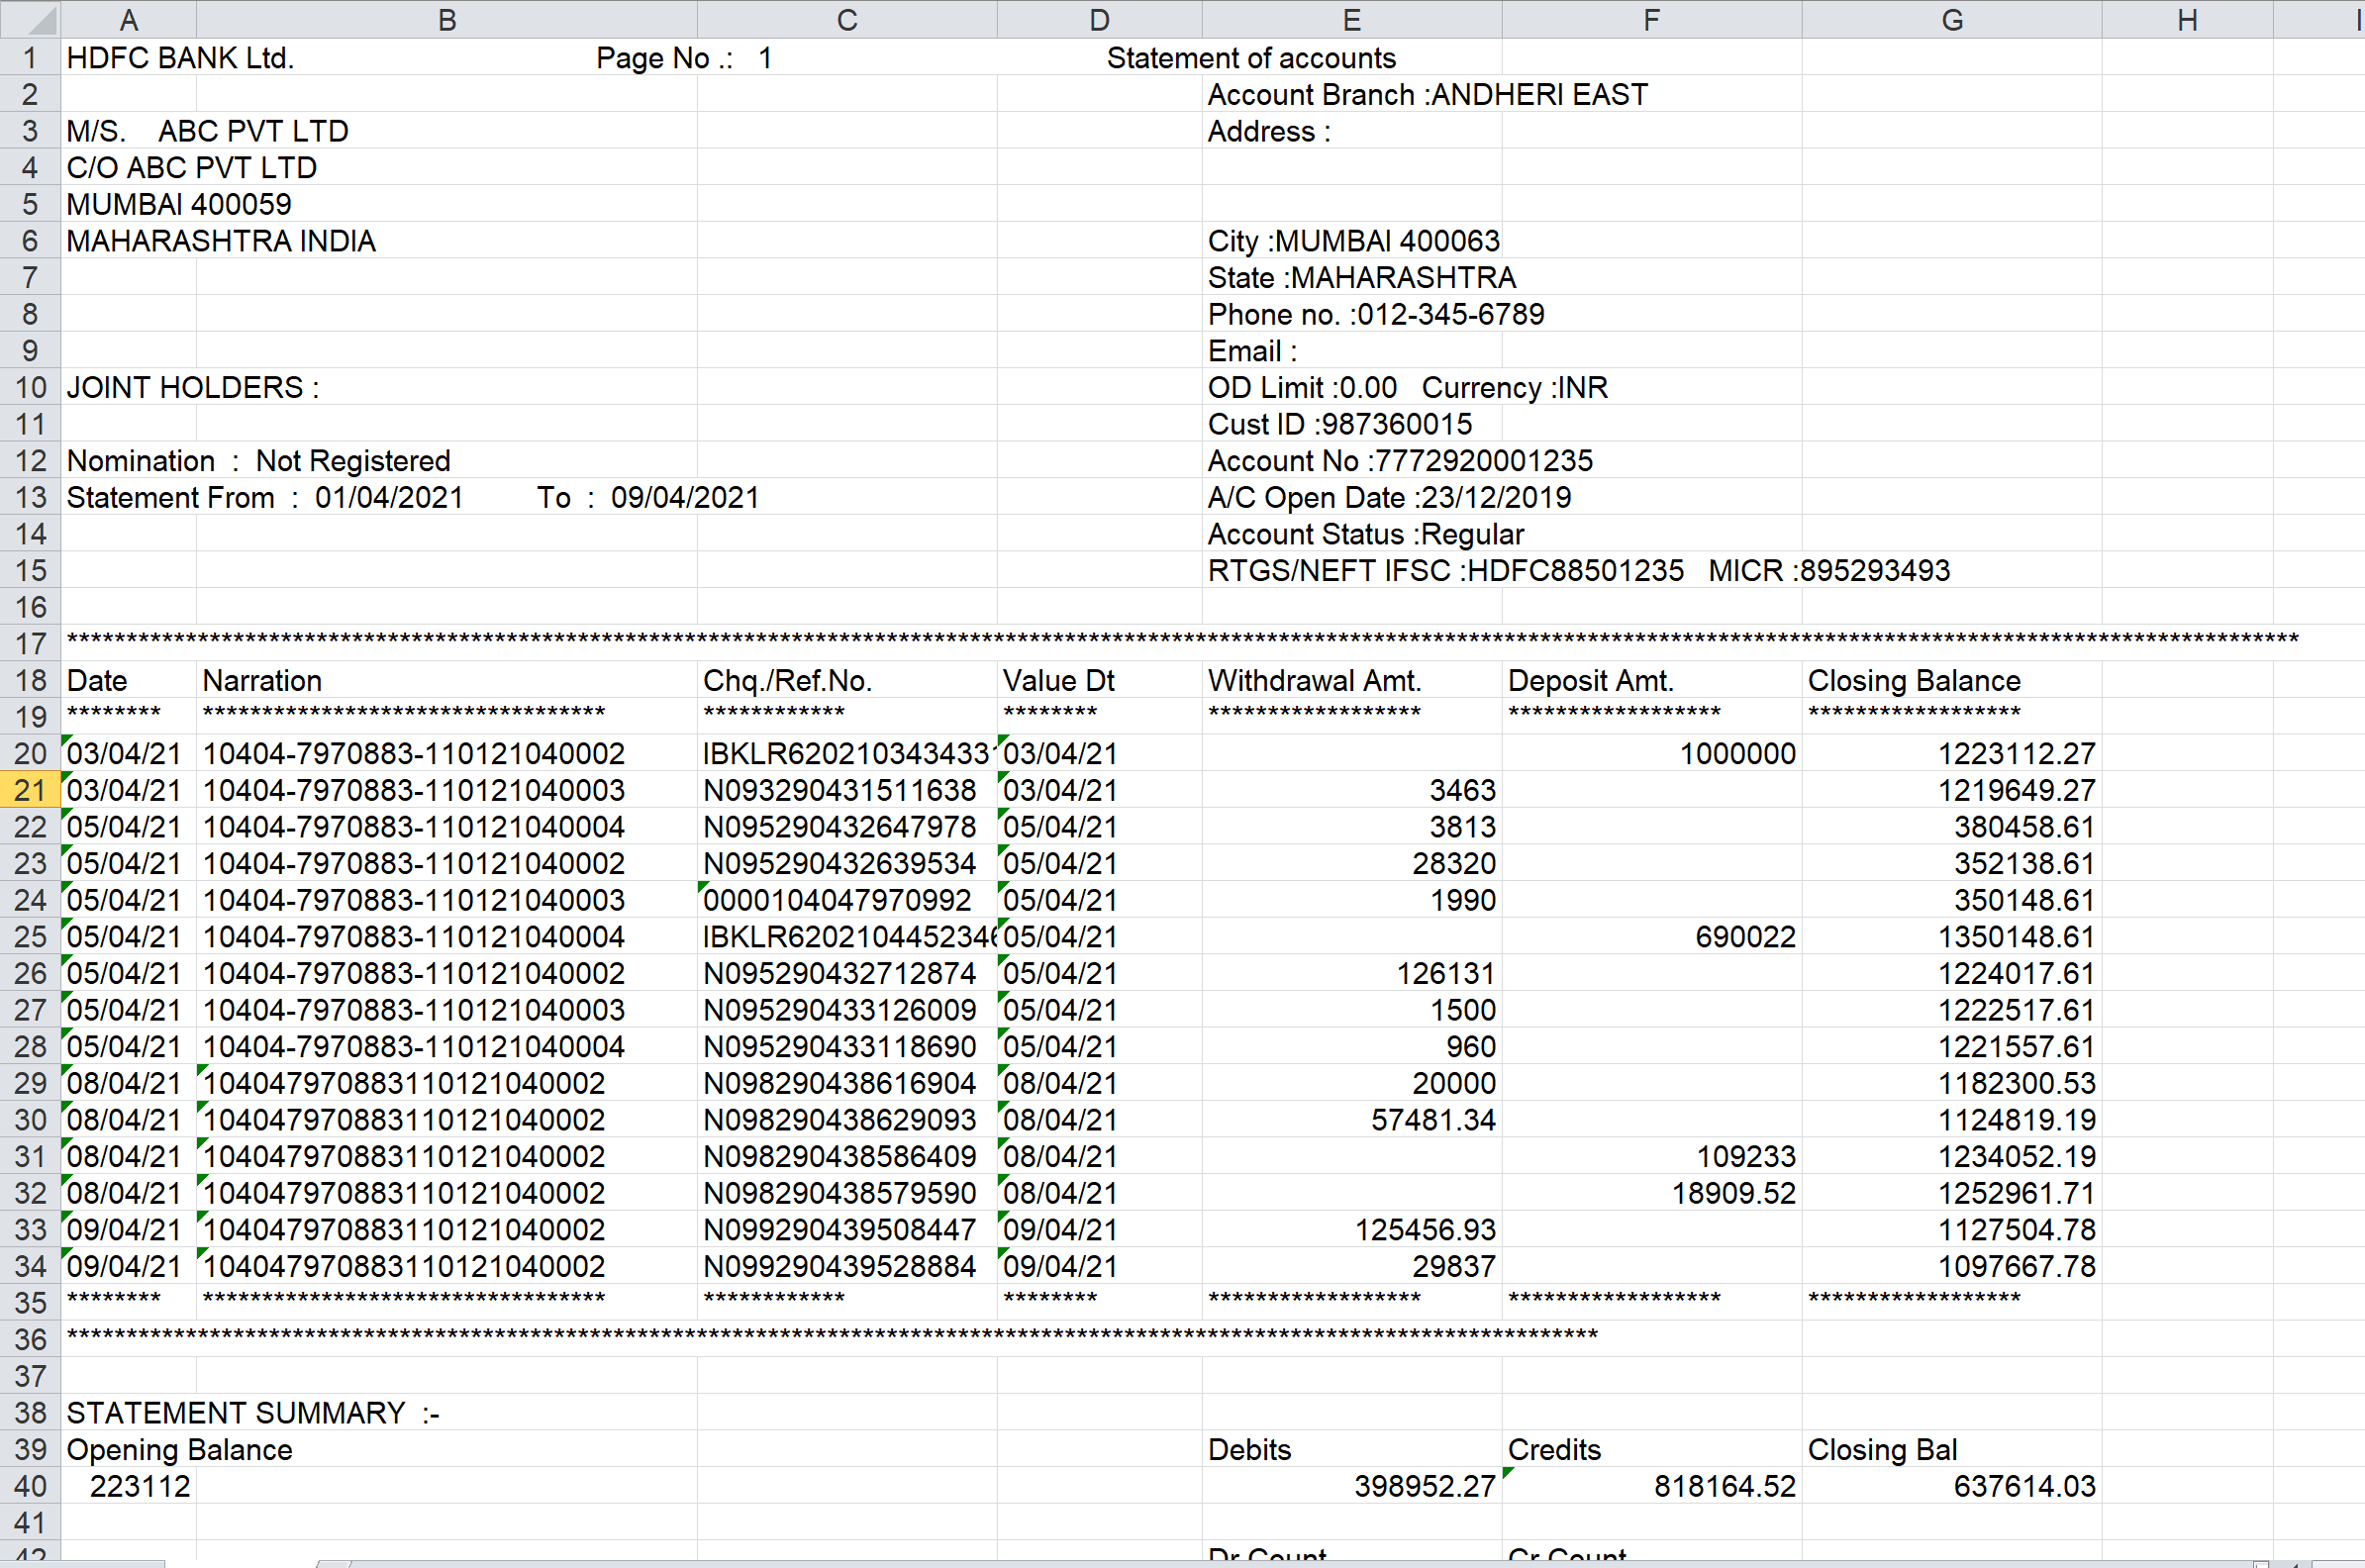Click 'MAHARASHTRA INDIA' cell
Screen dimensions: 2365x1568
click(x=221, y=241)
